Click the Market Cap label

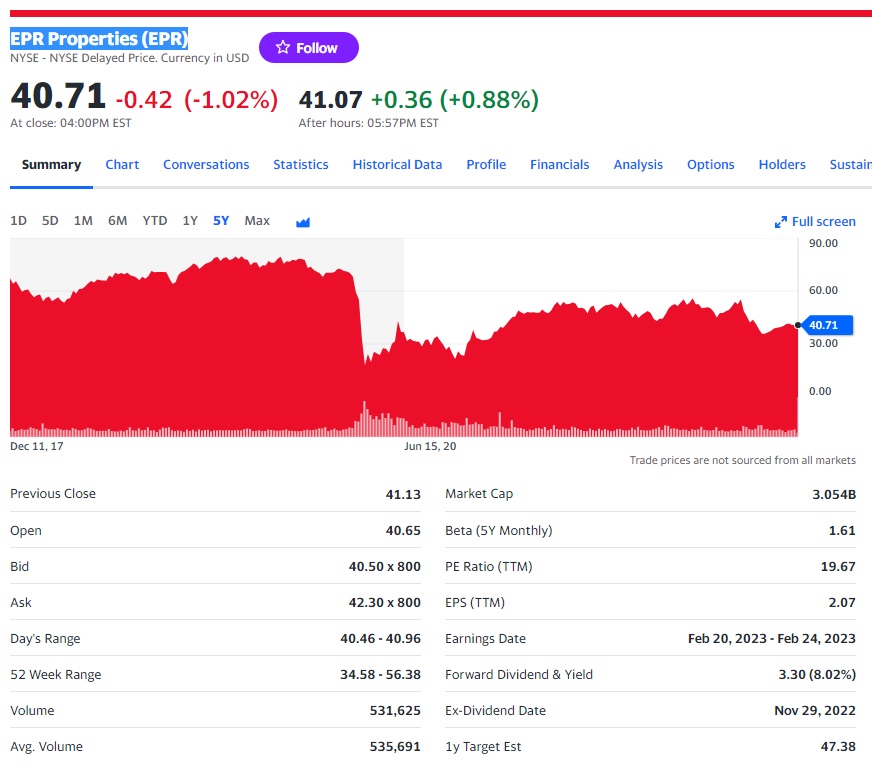click(x=479, y=494)
